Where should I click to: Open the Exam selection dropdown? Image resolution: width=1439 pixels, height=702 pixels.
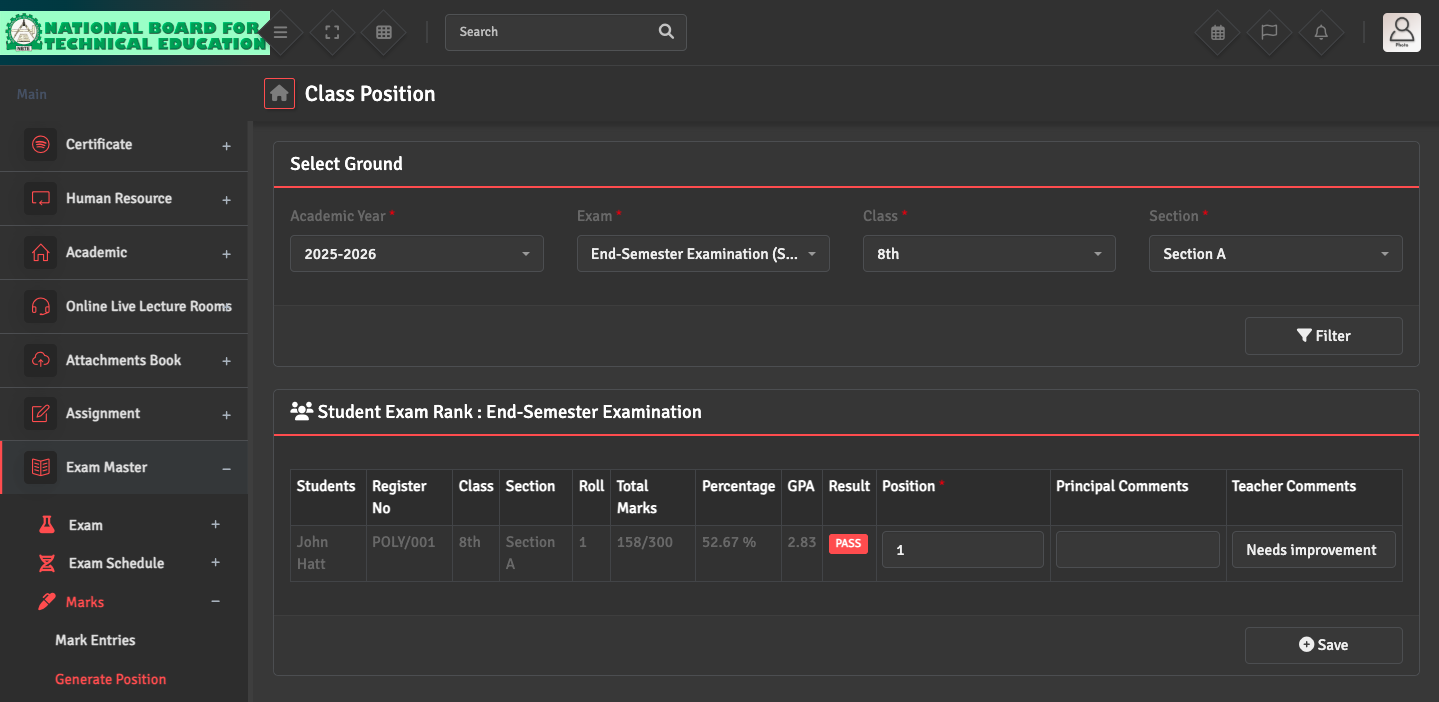[x=703, y=254]
